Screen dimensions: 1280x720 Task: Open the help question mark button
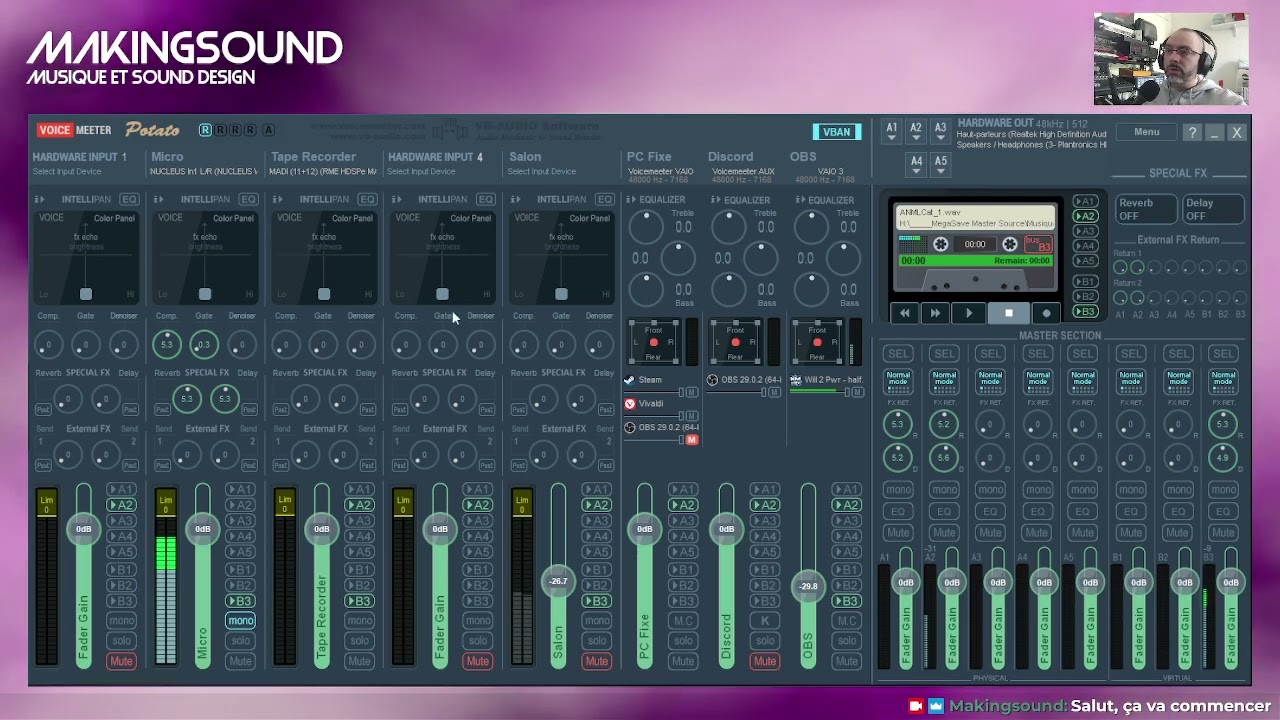click(1192, 132)
